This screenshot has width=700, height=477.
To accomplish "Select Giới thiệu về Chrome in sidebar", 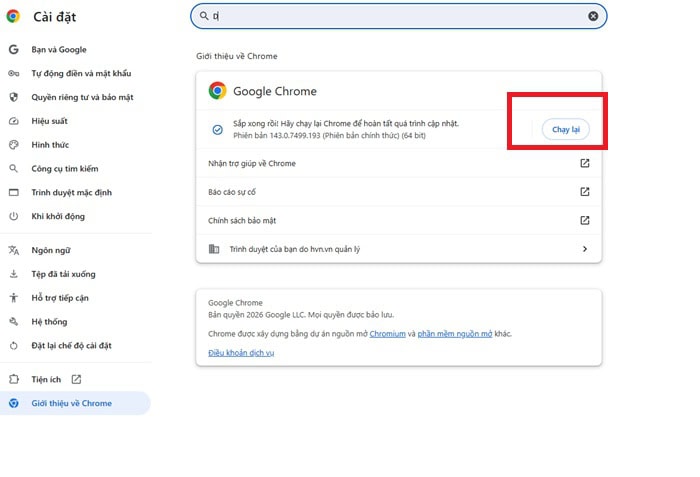I will click(x=75, y=403).
